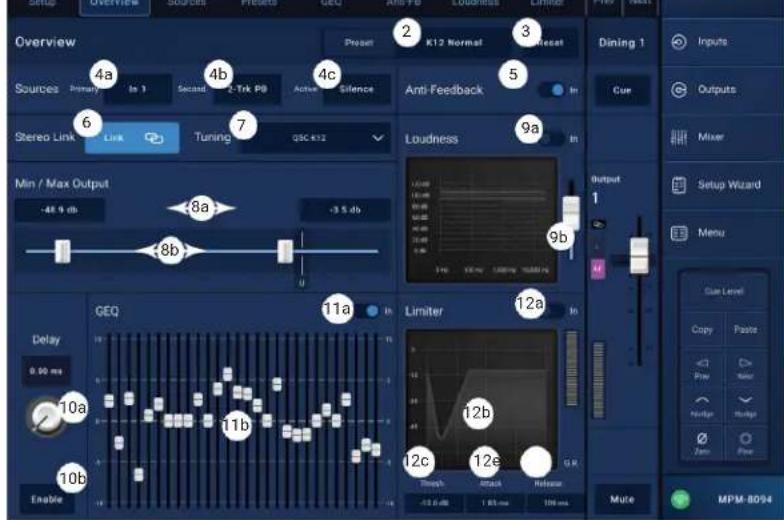The height and width of the screenshot is (520, 784).
Task: Toggle the Anti-Feedback In switch
Action: click(552, 90)
